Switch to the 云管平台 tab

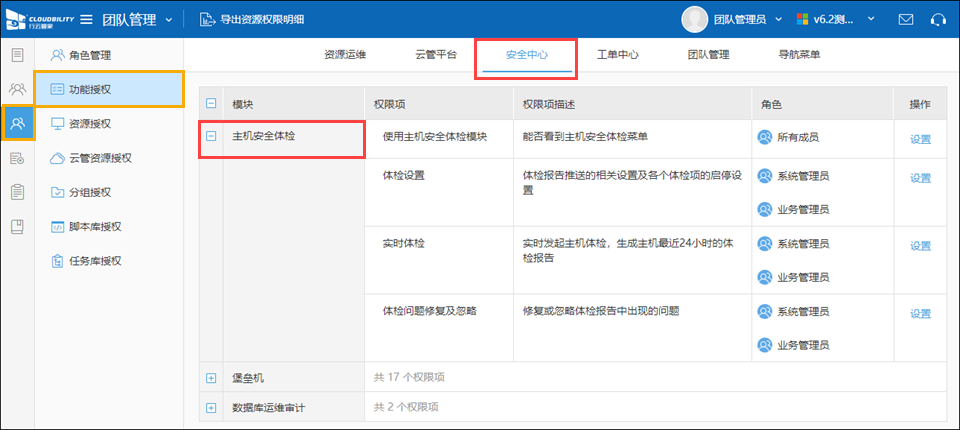point(435,55)
